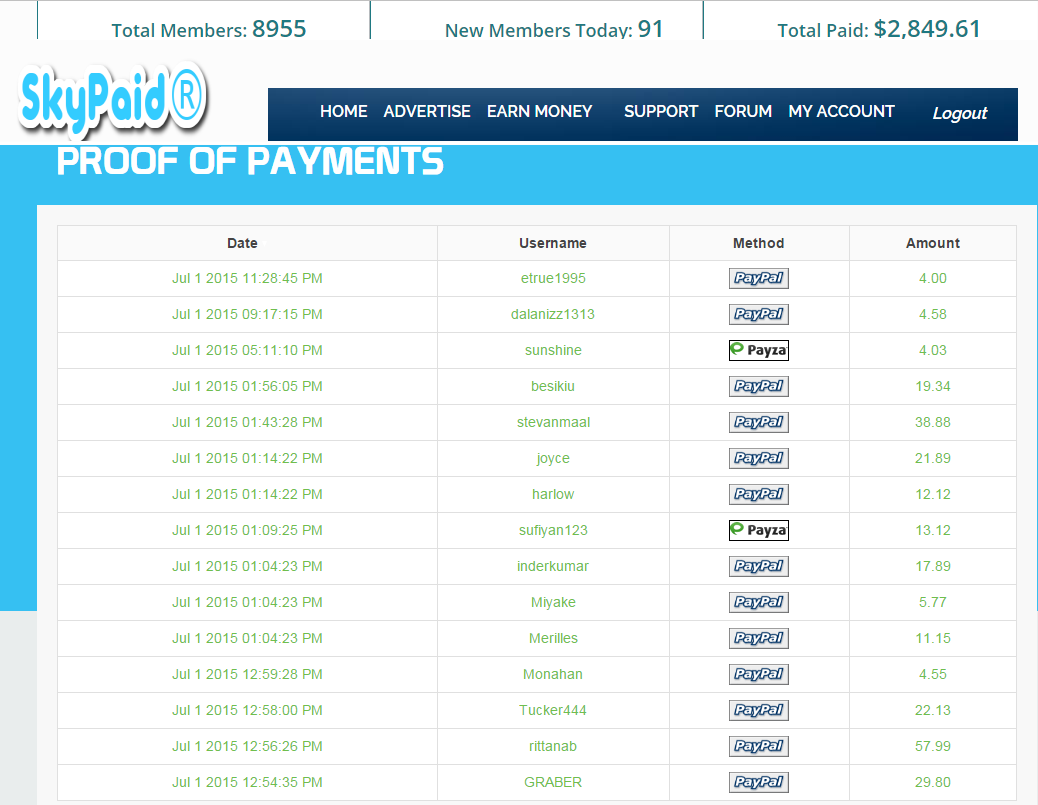
Task: Click PayPal icon in dalanizz1313 row
Action: pyautogui.click(x=759, y=314)
